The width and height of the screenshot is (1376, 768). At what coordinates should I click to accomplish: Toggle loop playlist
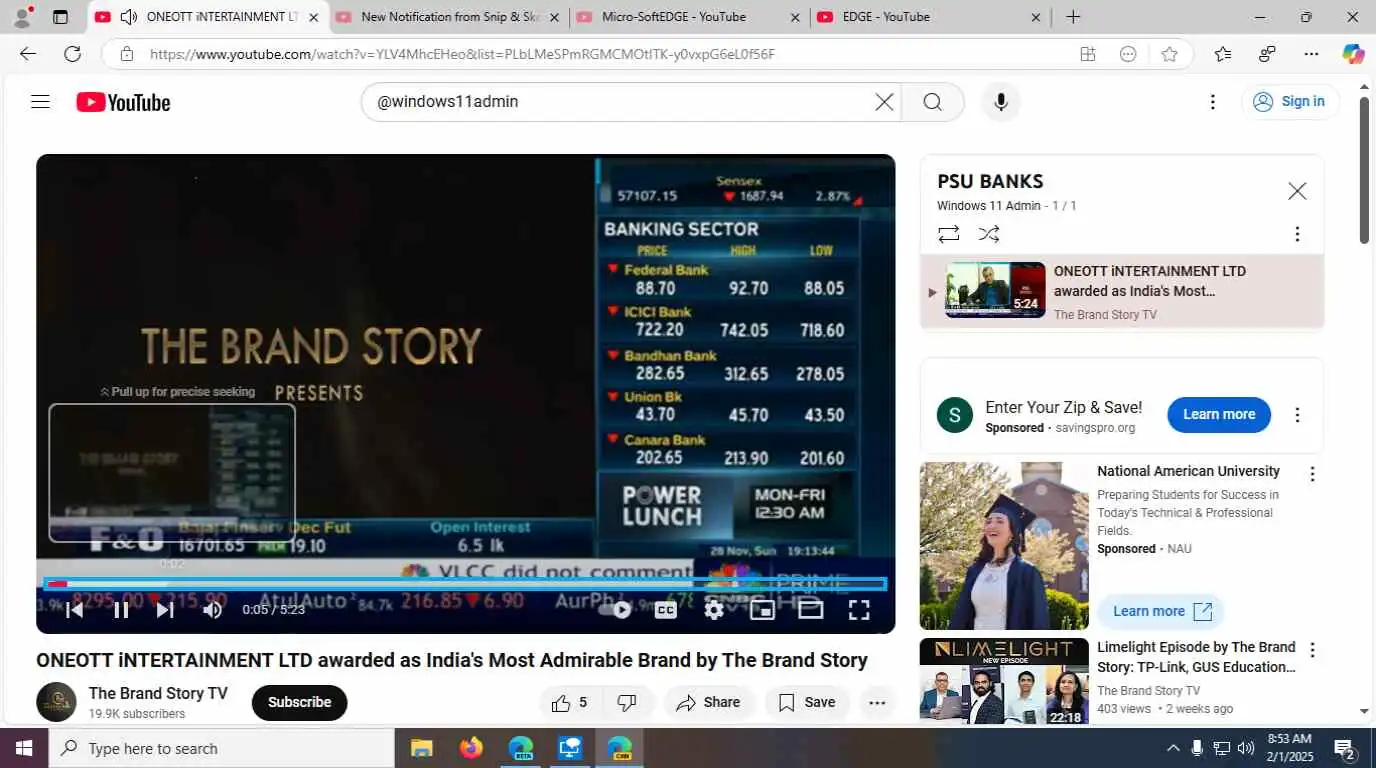click(x=948, y=234)
